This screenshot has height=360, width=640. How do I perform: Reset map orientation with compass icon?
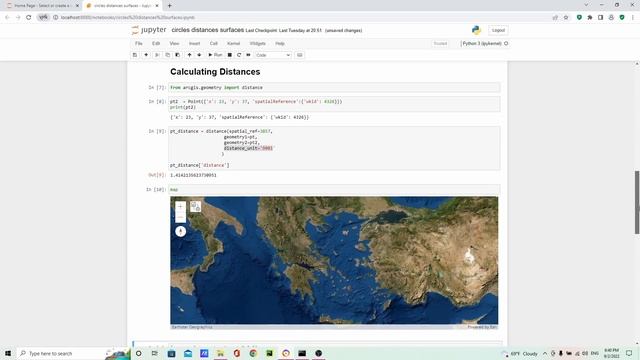[180, 231]
